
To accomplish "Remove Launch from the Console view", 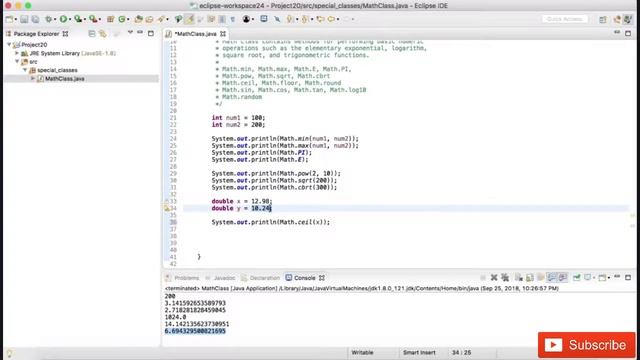I will tap(494, 278).
